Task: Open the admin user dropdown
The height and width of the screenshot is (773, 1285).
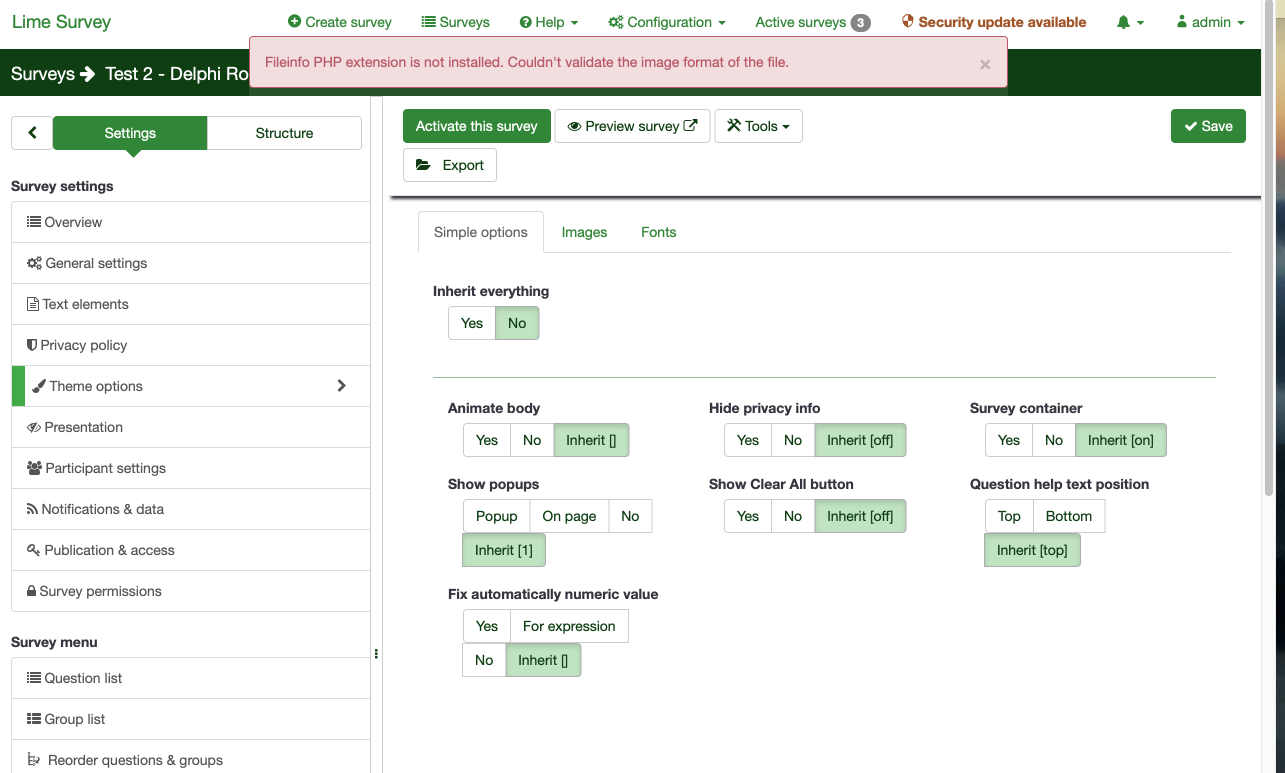Action: [x=1210, y=22]
